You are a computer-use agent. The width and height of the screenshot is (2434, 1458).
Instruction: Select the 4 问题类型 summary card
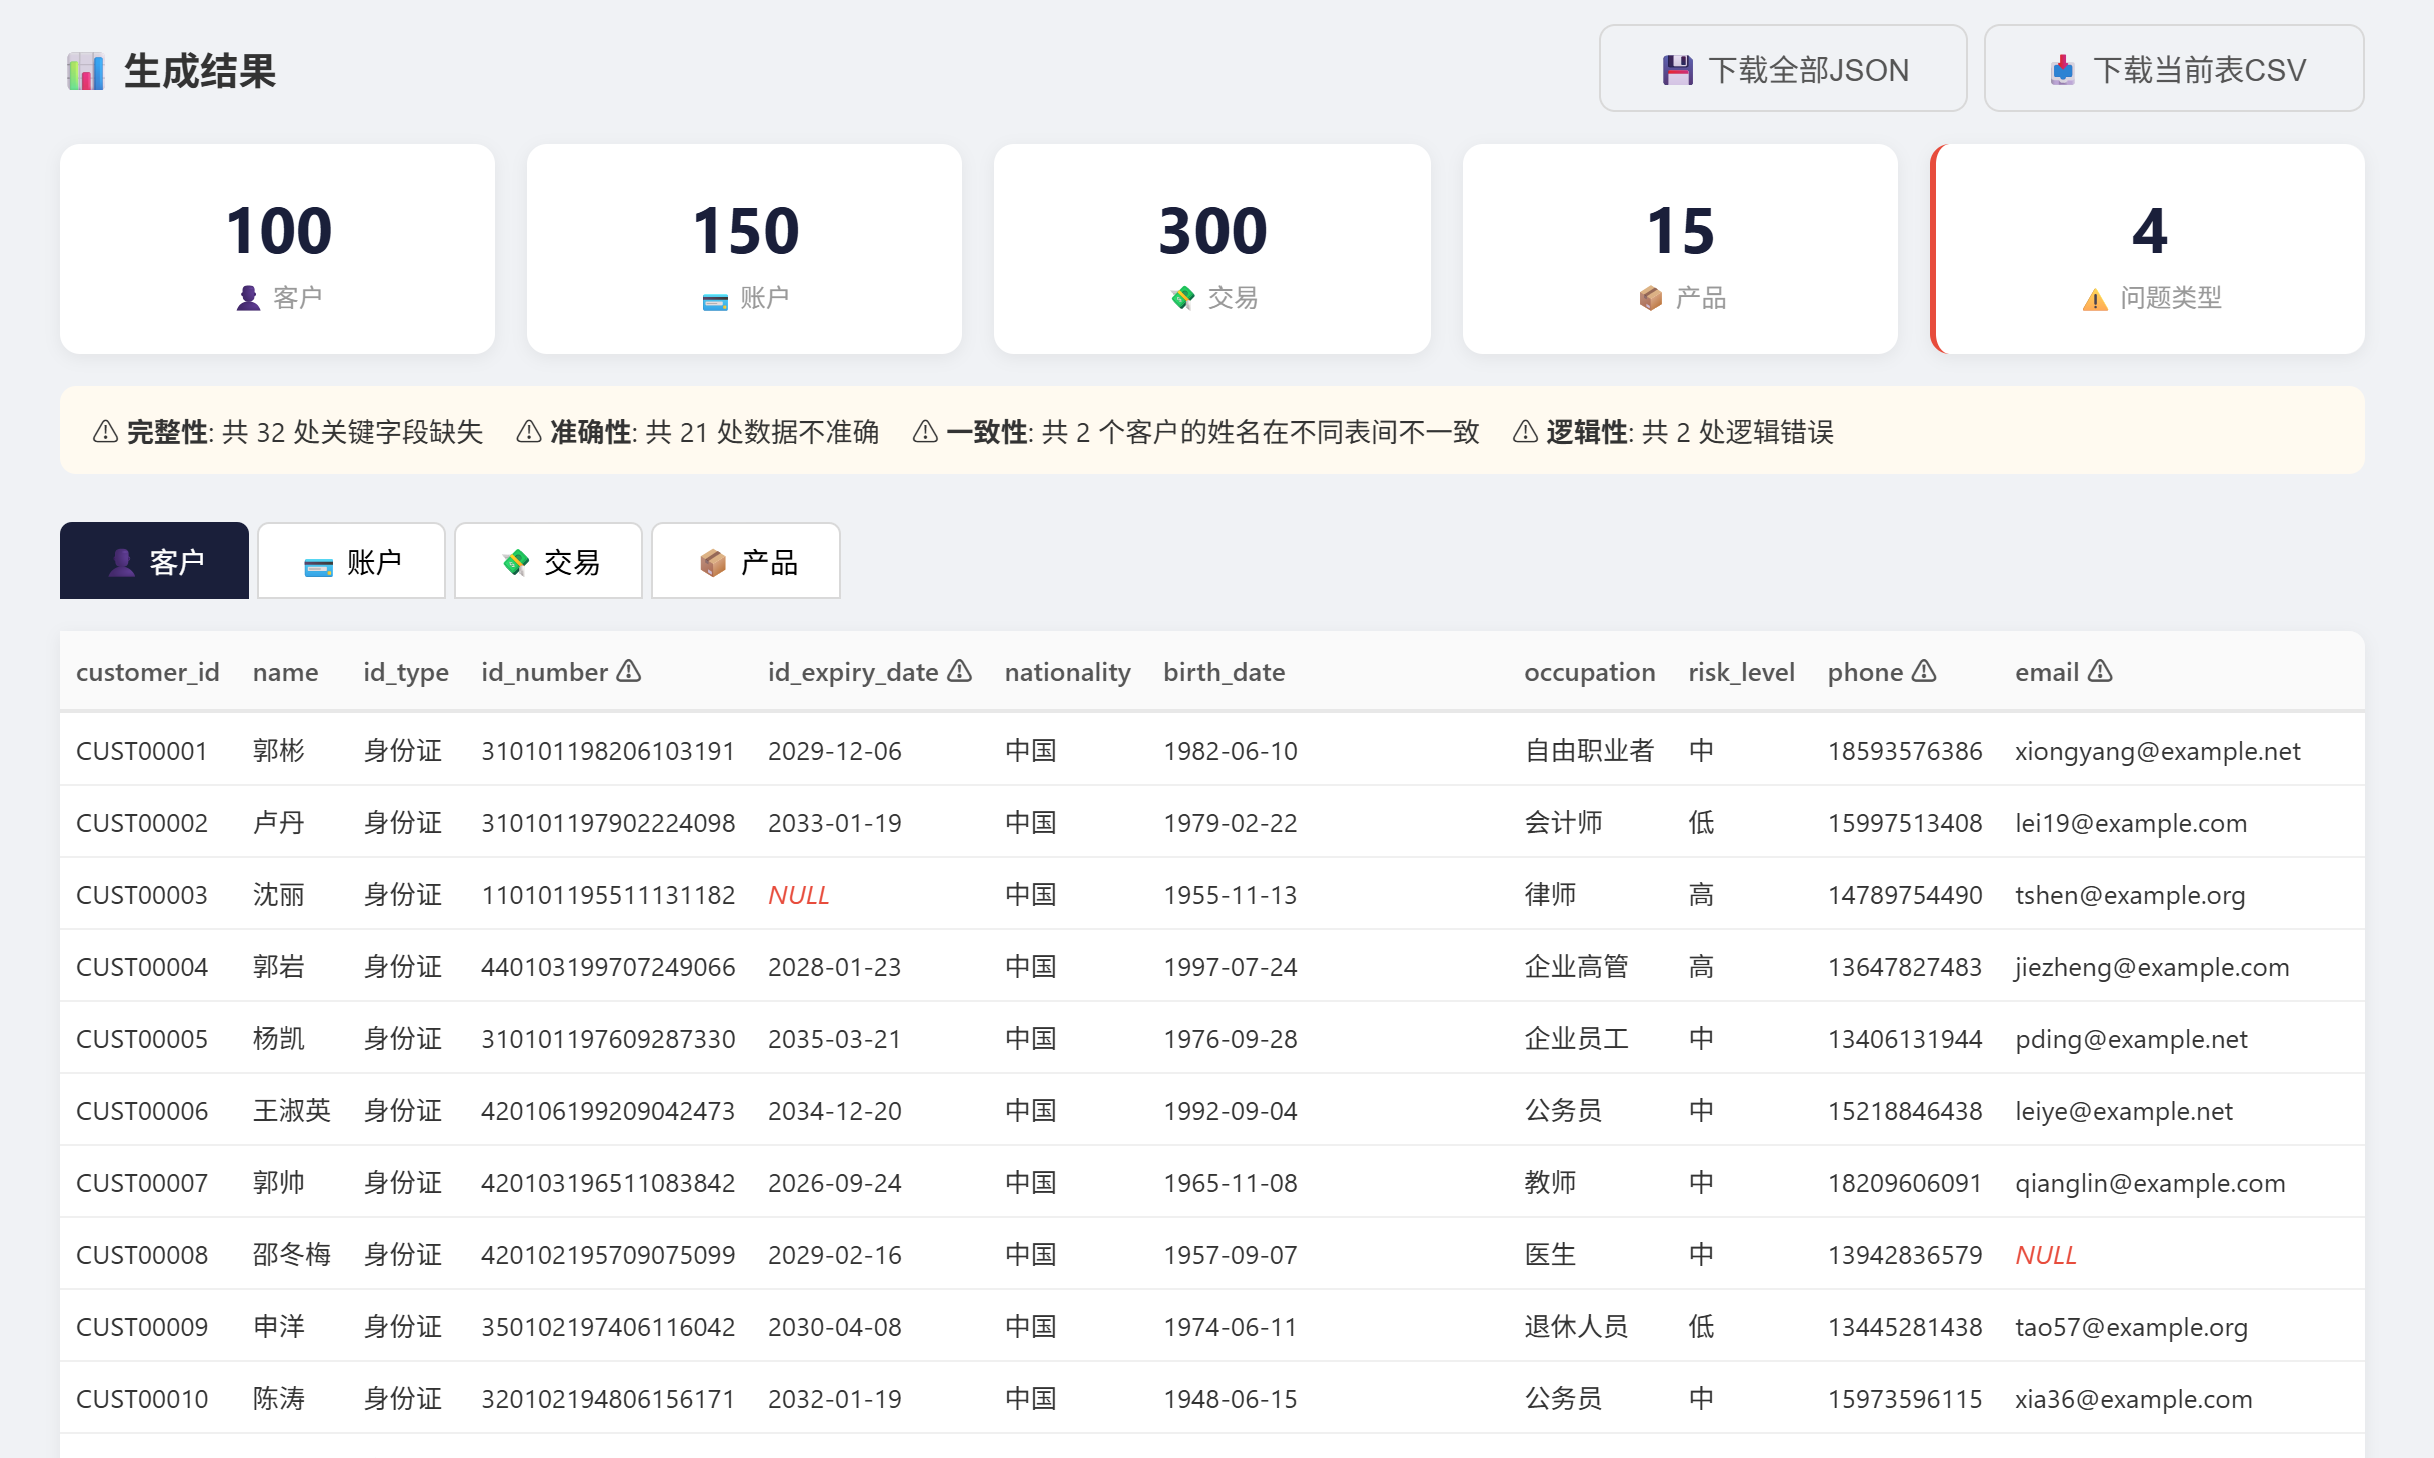(2147, 249)
